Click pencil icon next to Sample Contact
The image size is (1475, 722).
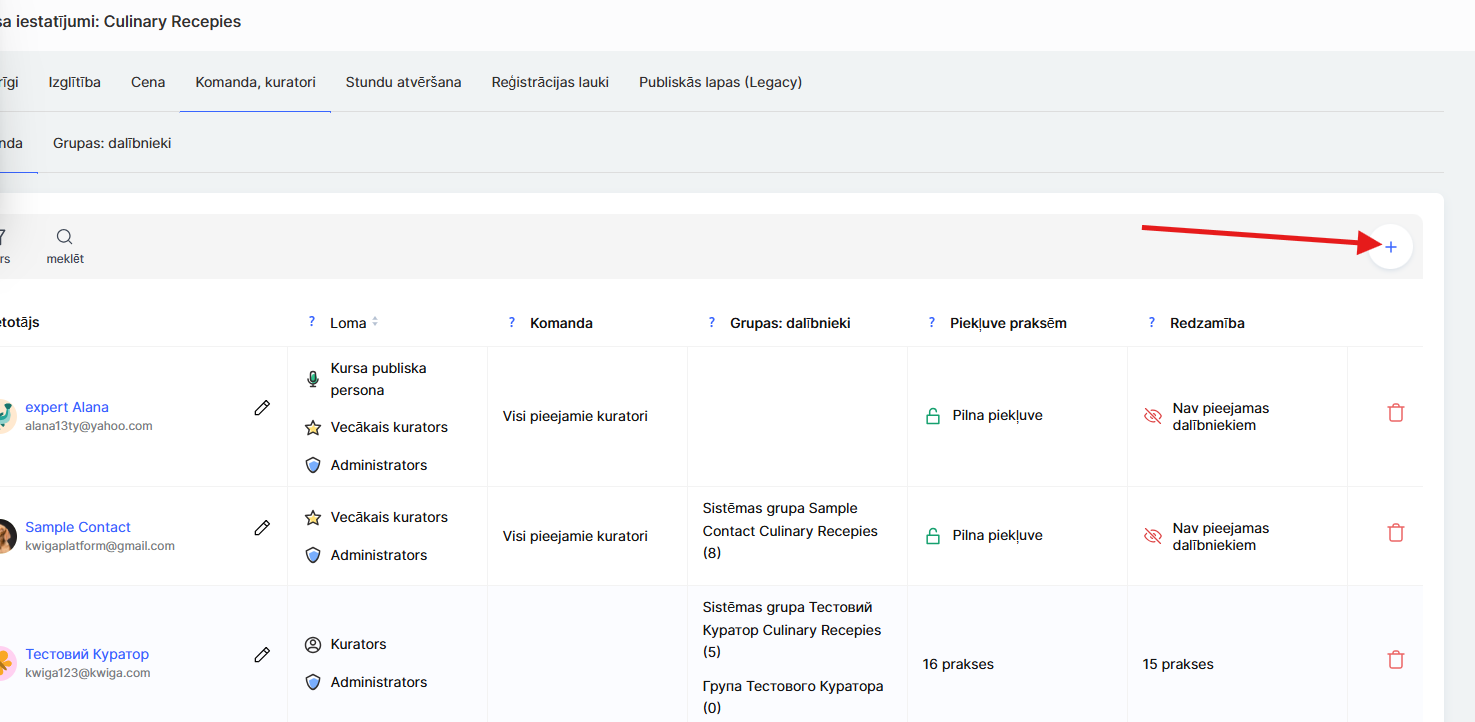coord(262,528)
